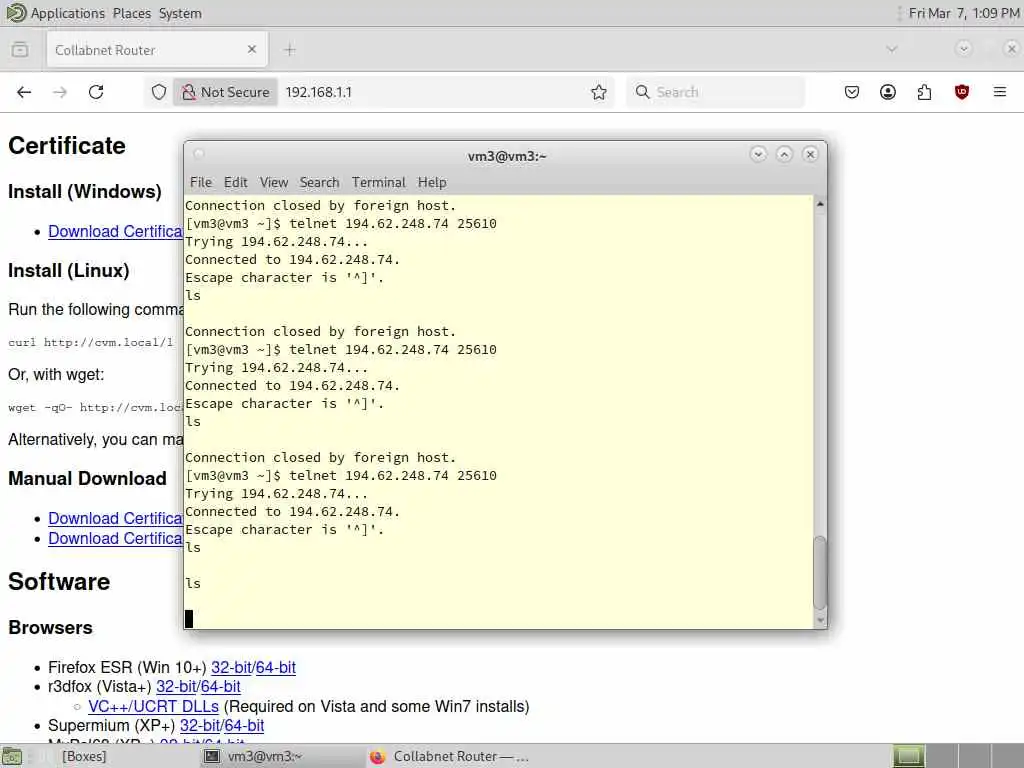Open the Pocket save icon
The height and width of the screenshot is (768, 1024).
(x=852, y=92)
